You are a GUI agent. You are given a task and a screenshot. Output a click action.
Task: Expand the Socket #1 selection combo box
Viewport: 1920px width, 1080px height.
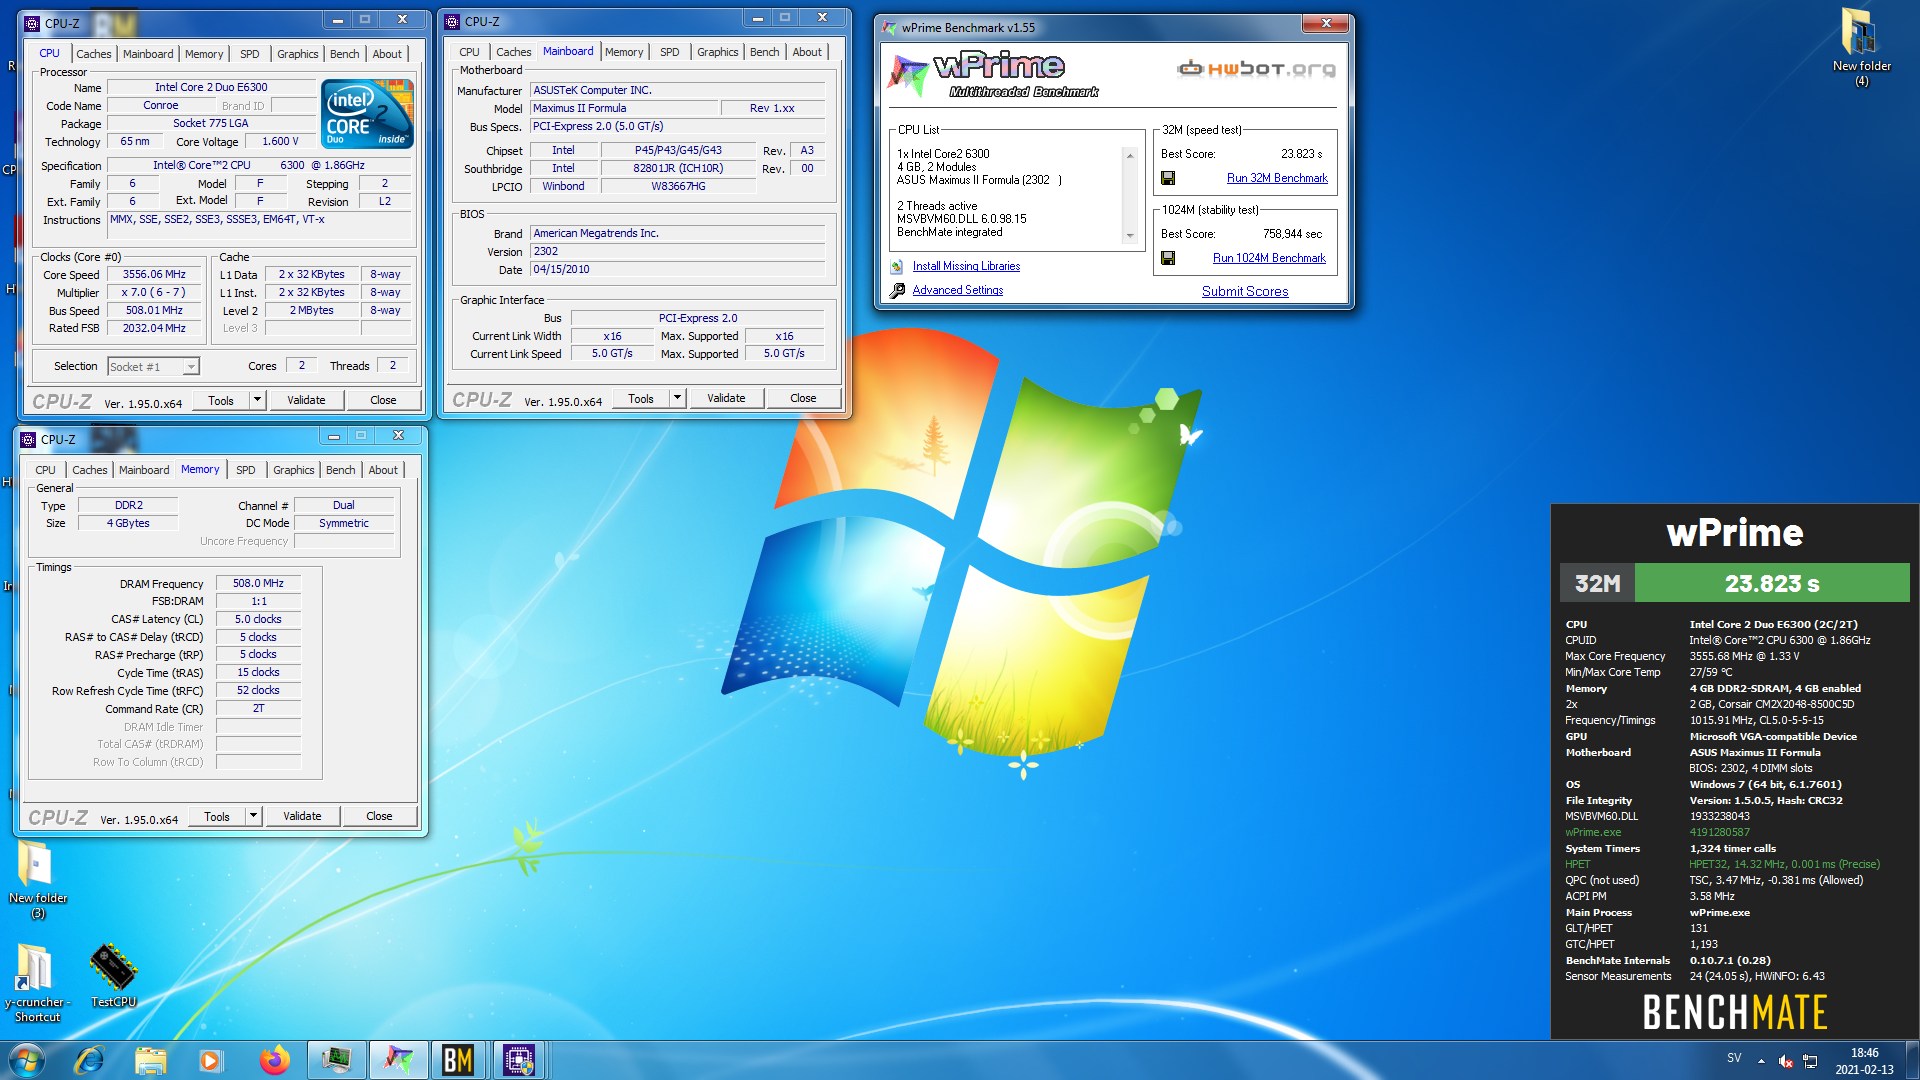pos(190,367)
